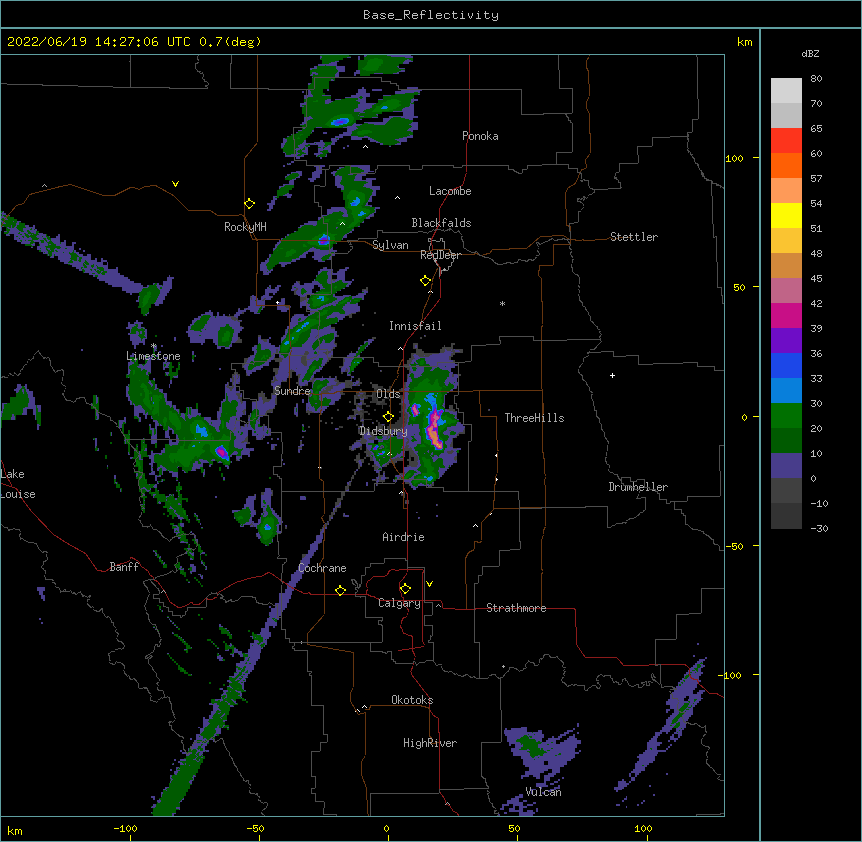Click the yellow V marker right of Calgary diamond

(429, 584)
